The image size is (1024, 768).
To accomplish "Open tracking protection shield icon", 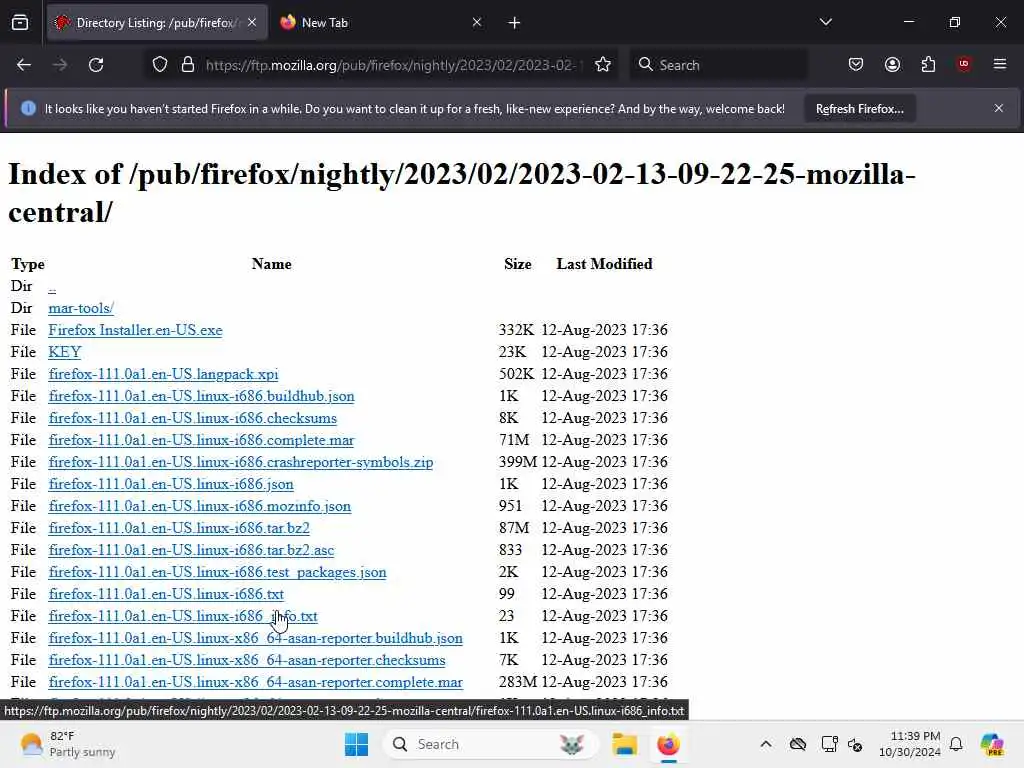I will coord(160,65).
